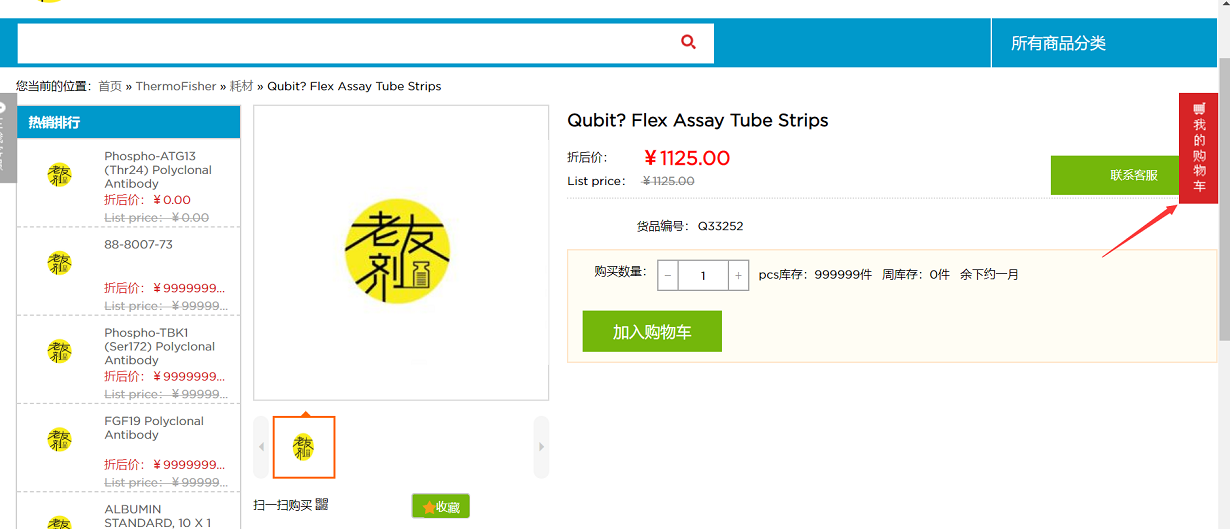This screenshot has width=1230, height=529.
Task: Focus the search text field
Action: (346, 43)
